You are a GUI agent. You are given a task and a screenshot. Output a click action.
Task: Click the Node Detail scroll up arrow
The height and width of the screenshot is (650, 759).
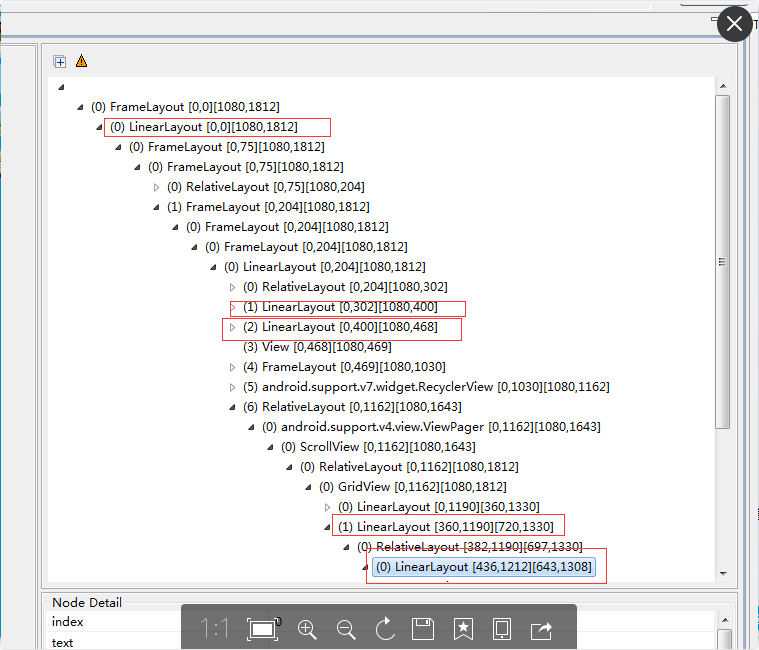[x=725, y=620]
